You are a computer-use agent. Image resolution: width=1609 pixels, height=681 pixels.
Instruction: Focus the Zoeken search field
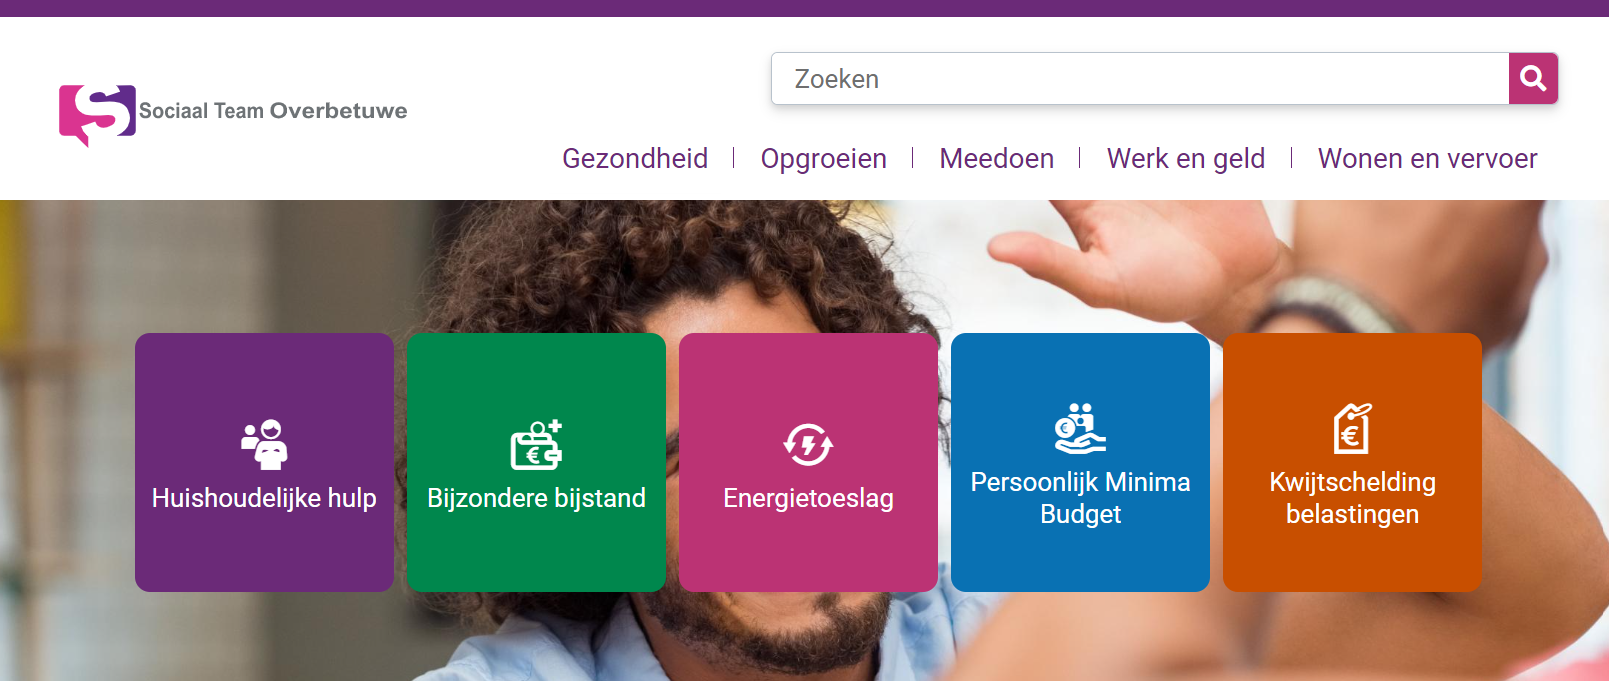[1140, 78]
